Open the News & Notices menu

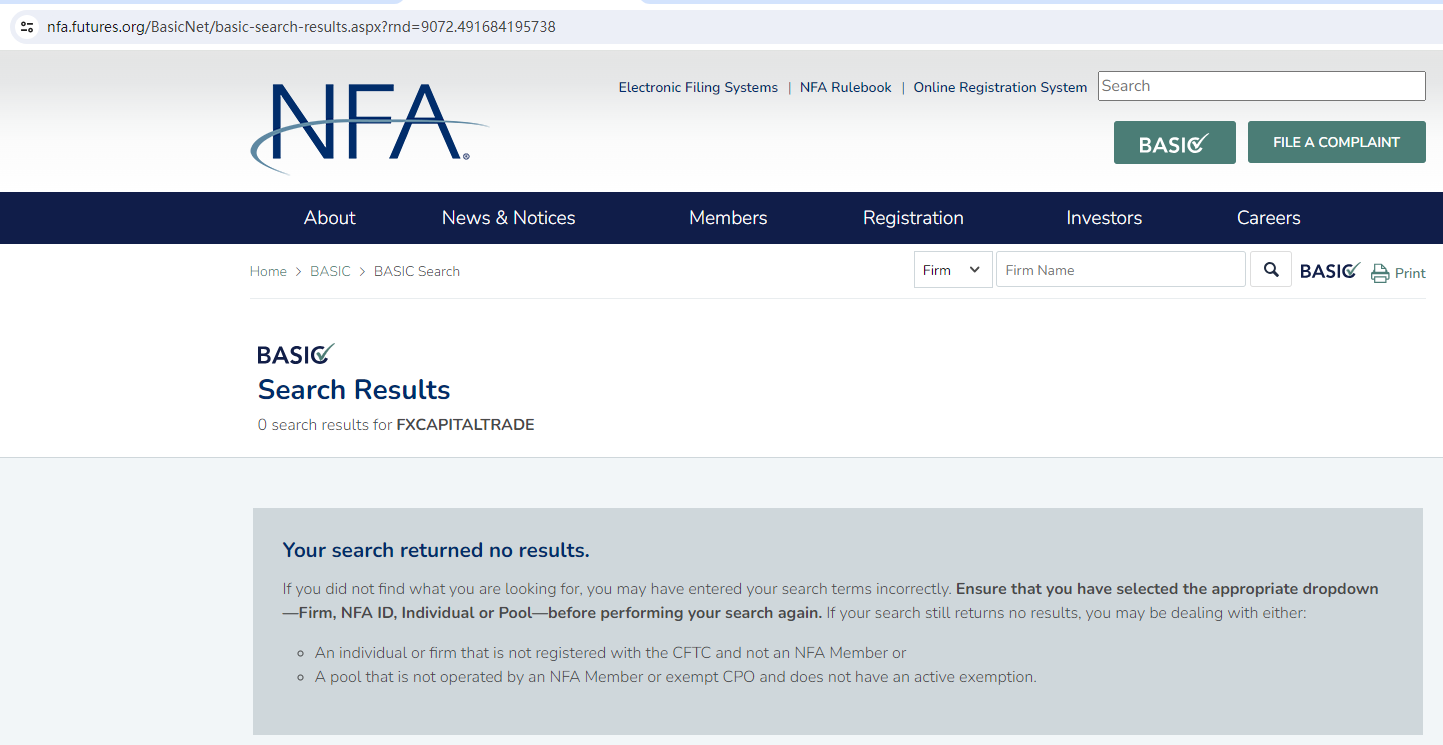click(x=508, y=218)
